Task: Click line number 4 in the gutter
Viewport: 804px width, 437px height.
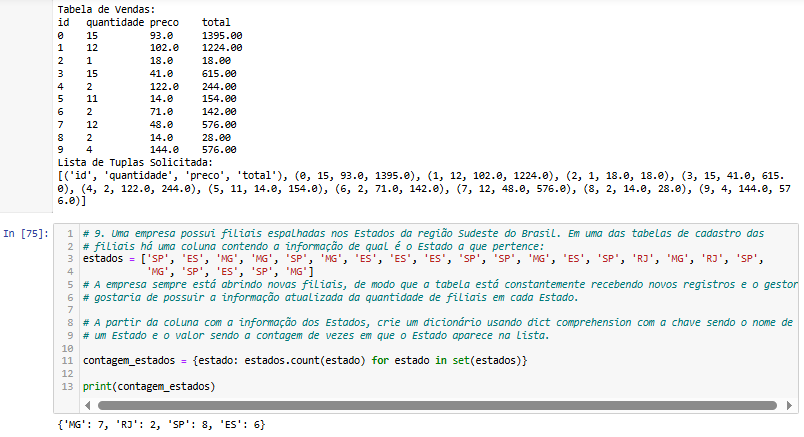Action: 70,271
